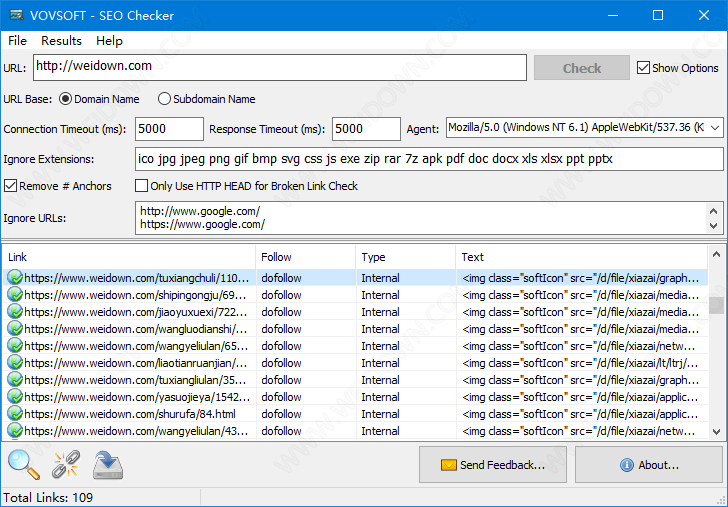
Task: Click the Response Timeout input field
Action: [366, 129]
